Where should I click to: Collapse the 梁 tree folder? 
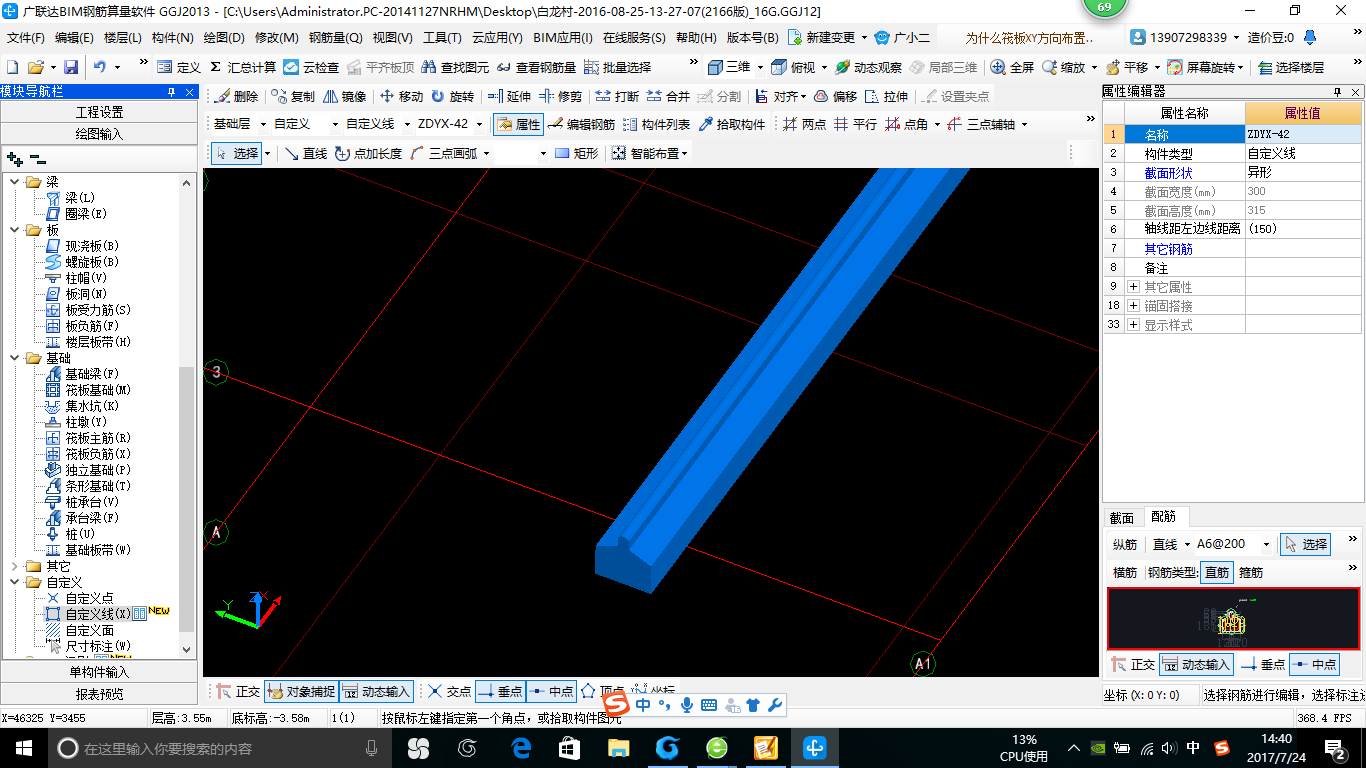click(x=15, y=182)
